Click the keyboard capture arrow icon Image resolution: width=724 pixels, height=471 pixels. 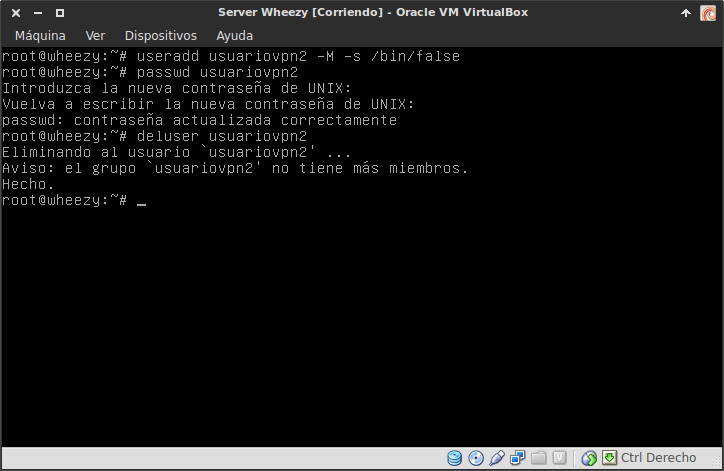(x=608, y=459)
